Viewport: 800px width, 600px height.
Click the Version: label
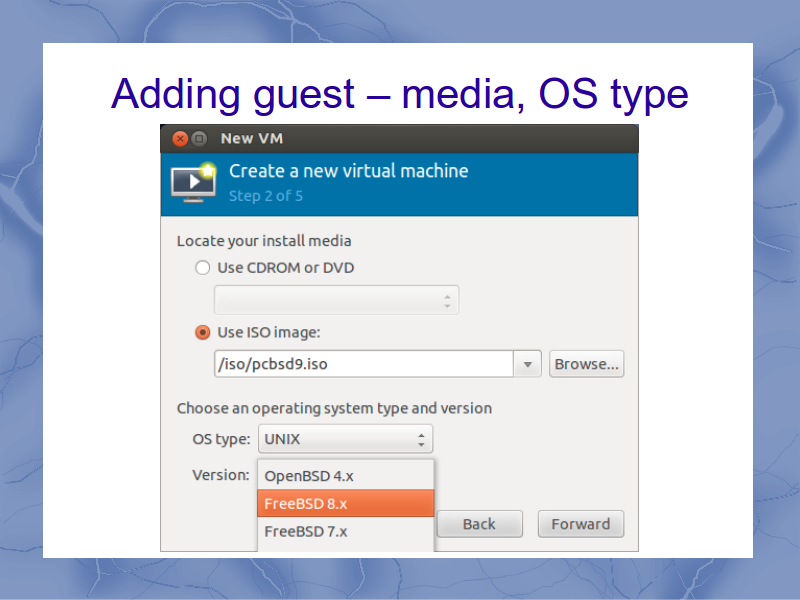221,475
